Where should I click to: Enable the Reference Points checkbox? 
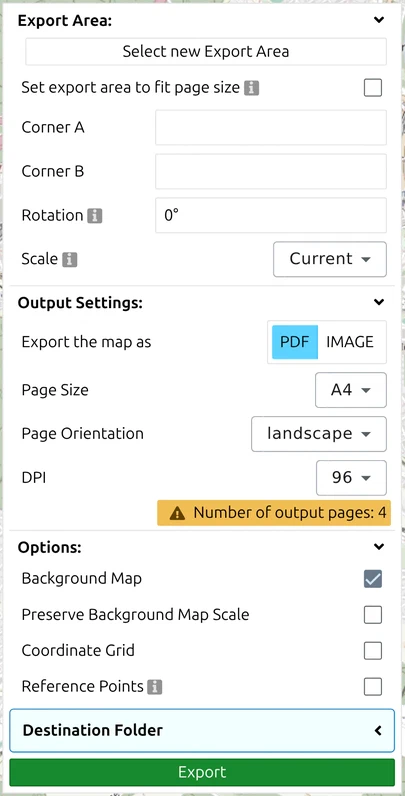click(373, 687)
